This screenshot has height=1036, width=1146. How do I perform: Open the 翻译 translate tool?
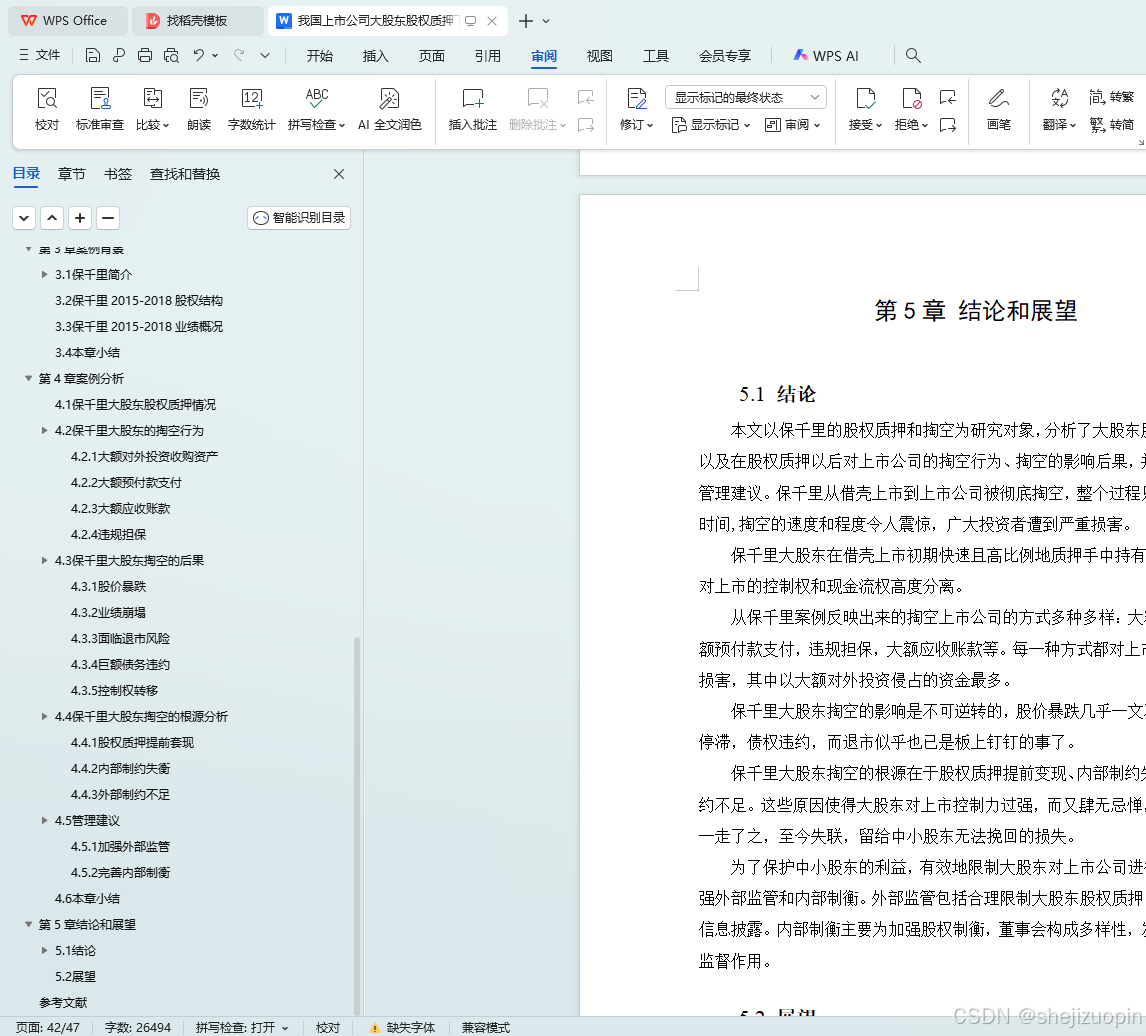tap(1059, 109)
